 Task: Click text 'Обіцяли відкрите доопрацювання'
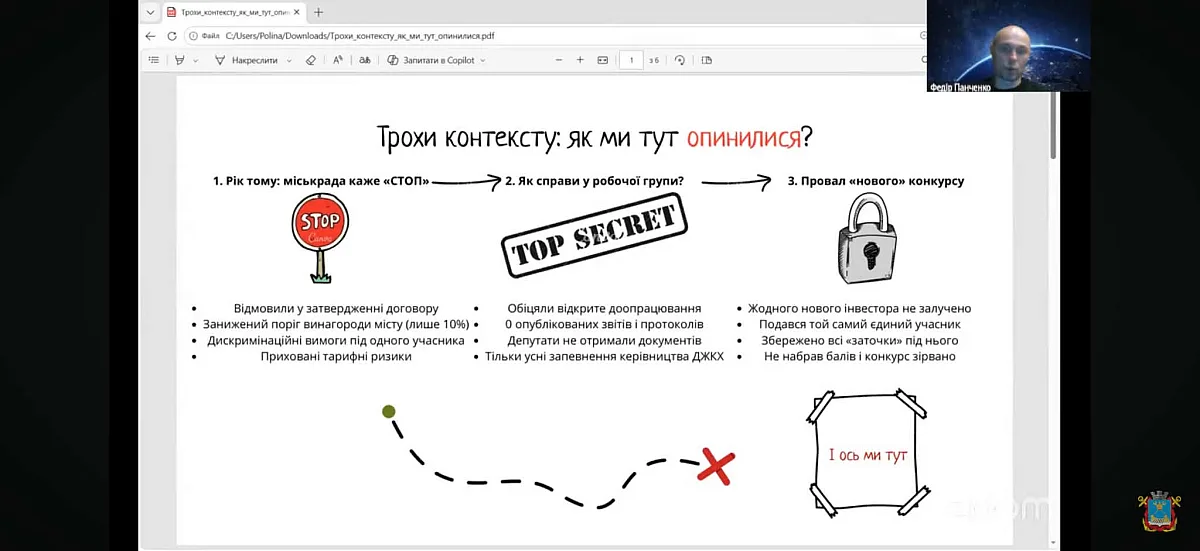click(604, 309)
